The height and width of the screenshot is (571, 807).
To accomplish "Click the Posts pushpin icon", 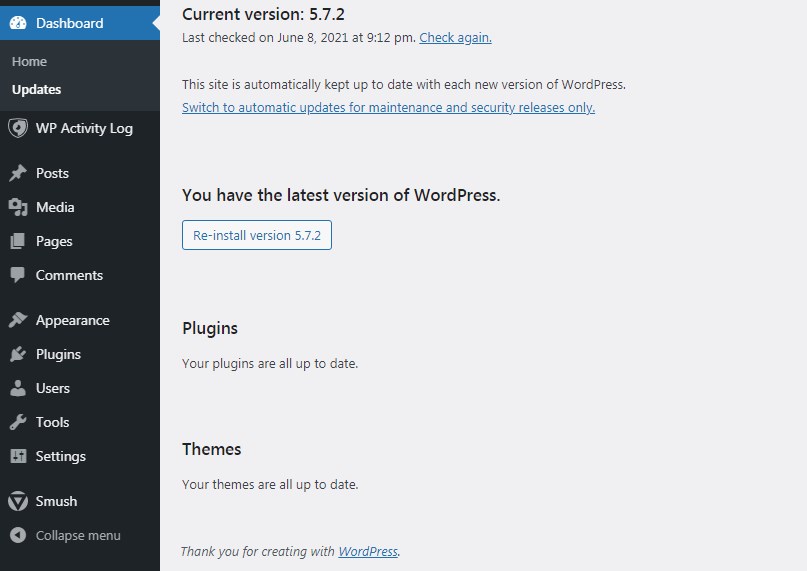I will click(18, 173).
